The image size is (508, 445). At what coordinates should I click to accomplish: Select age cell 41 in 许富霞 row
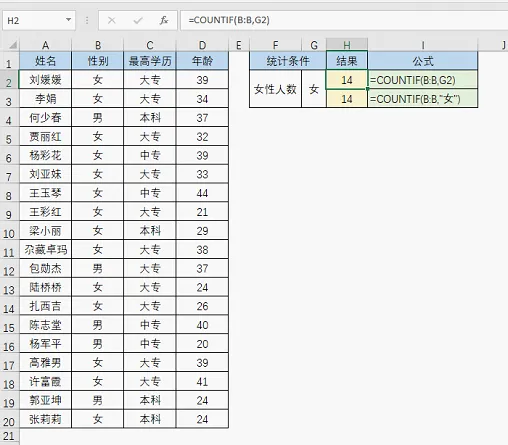(202, 381)
